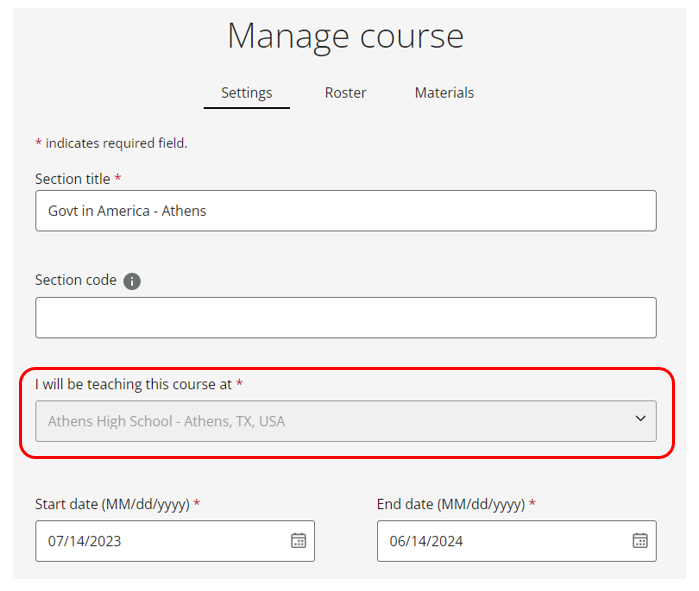Click into the Section title text field
This screenshot has height=591, width=699.
345,211
